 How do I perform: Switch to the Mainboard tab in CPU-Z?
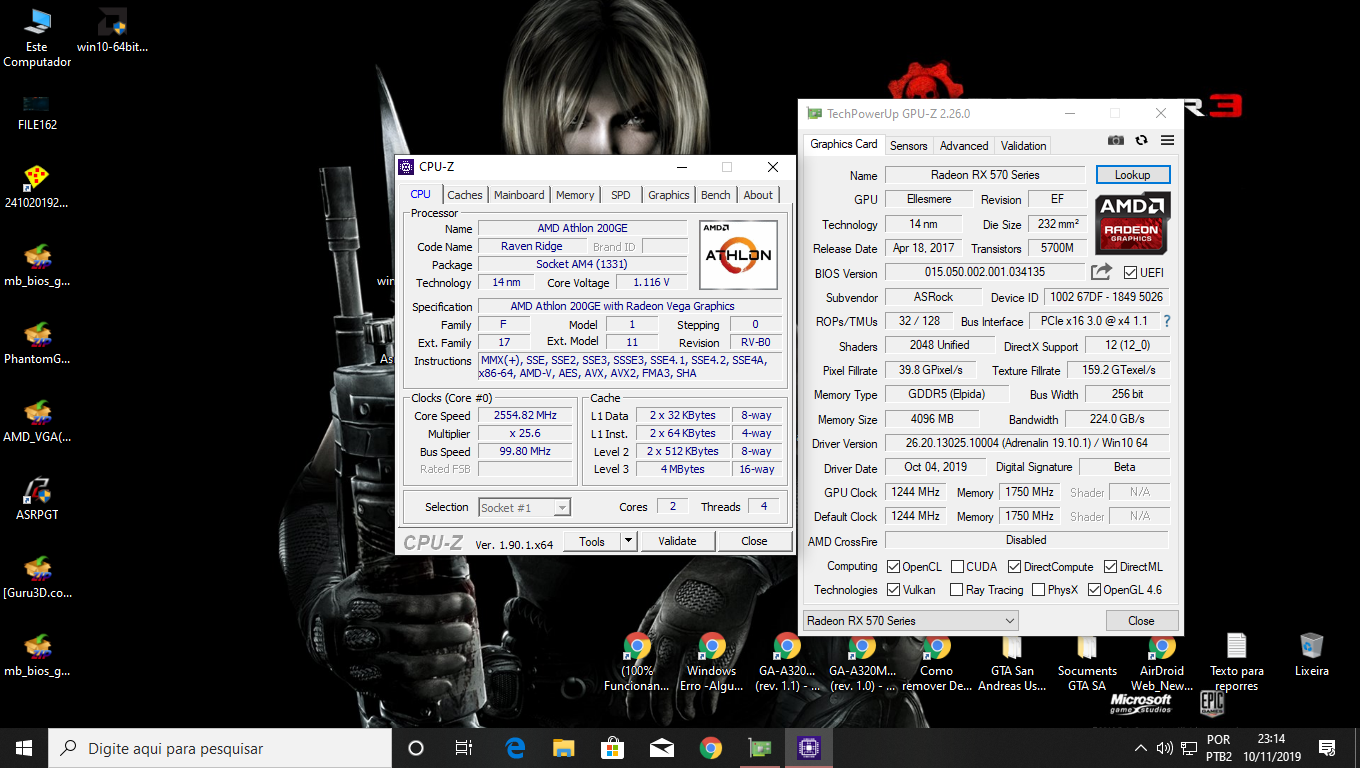click(x=519, y=195)
